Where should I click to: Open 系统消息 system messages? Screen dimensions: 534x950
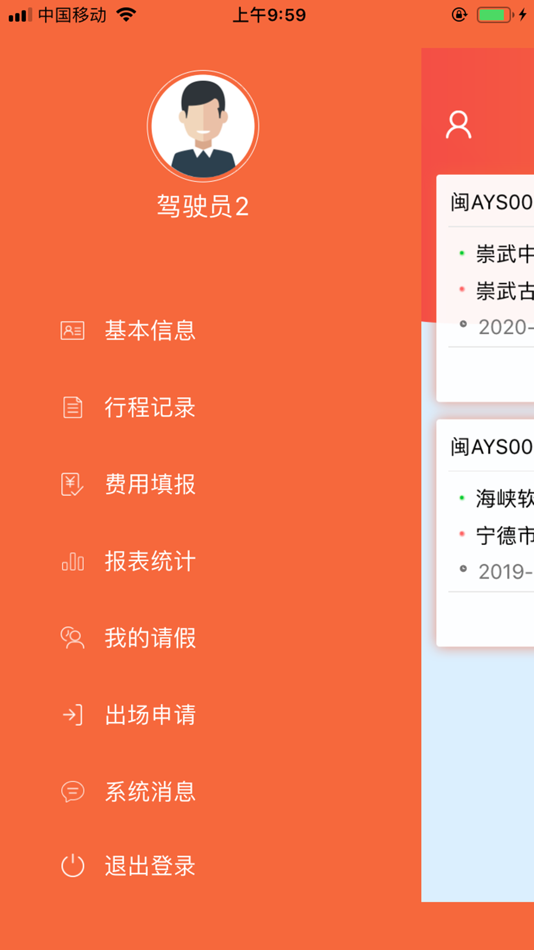(150, 792)
